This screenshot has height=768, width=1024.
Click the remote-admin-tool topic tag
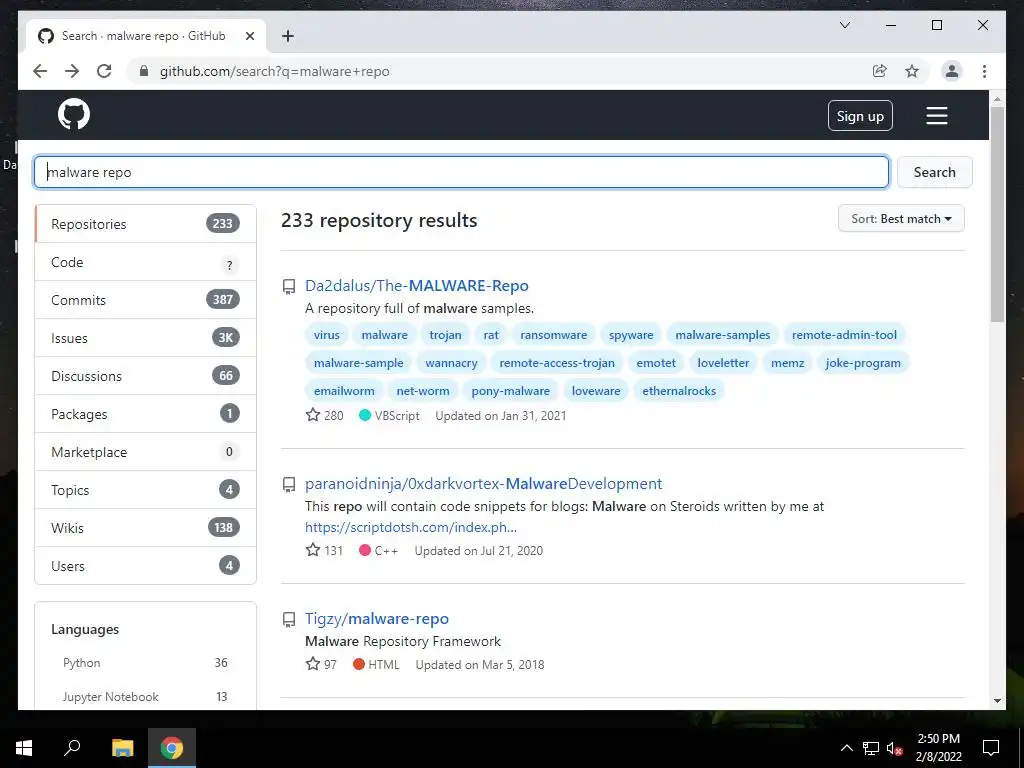point(844,335)
